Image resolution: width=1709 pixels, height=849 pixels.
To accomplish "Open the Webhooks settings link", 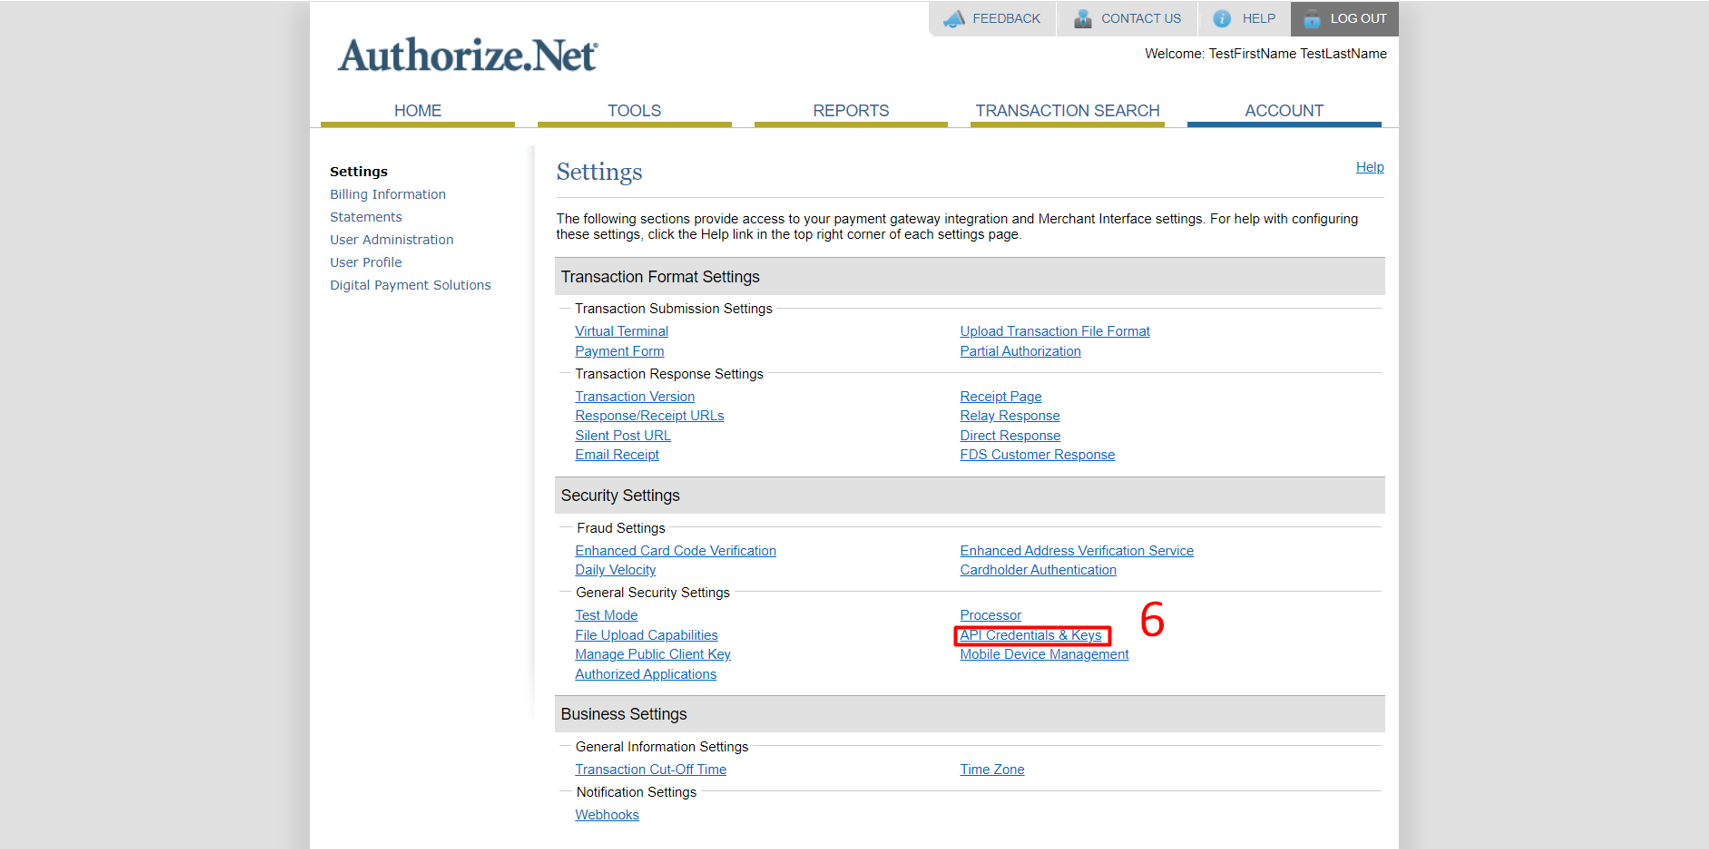I will tap(606, 815).
